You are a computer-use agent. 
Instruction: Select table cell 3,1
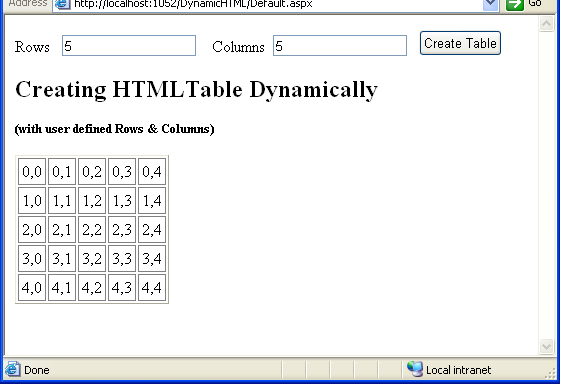pyautogui.click(x=62, y=258)
